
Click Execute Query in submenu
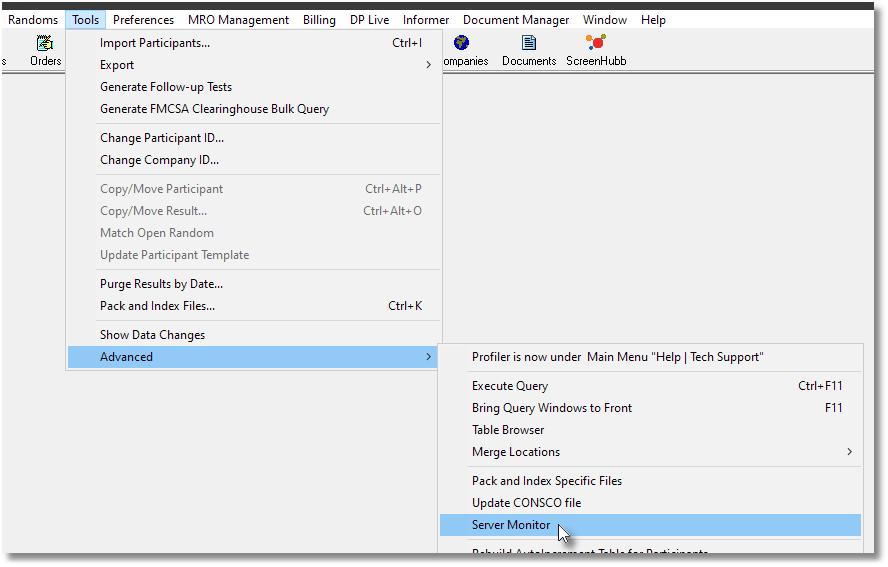click(x=510, y=386)
